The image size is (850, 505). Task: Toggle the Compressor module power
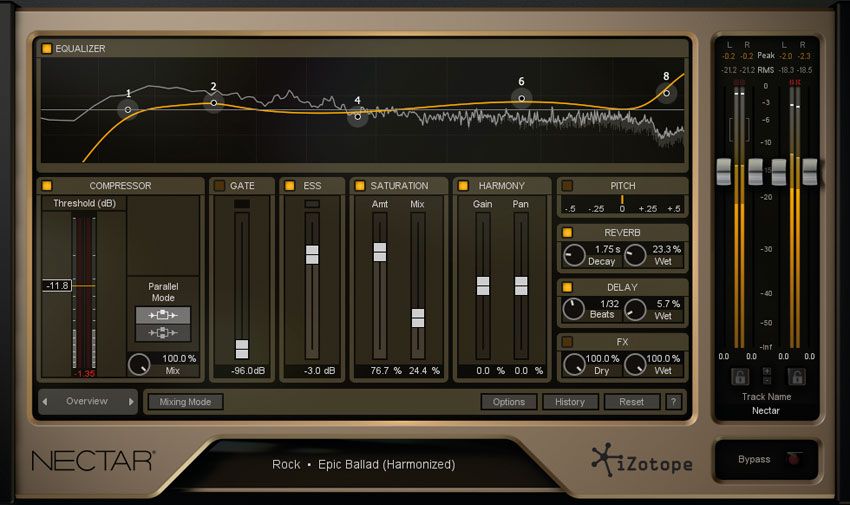coord(47,186)
